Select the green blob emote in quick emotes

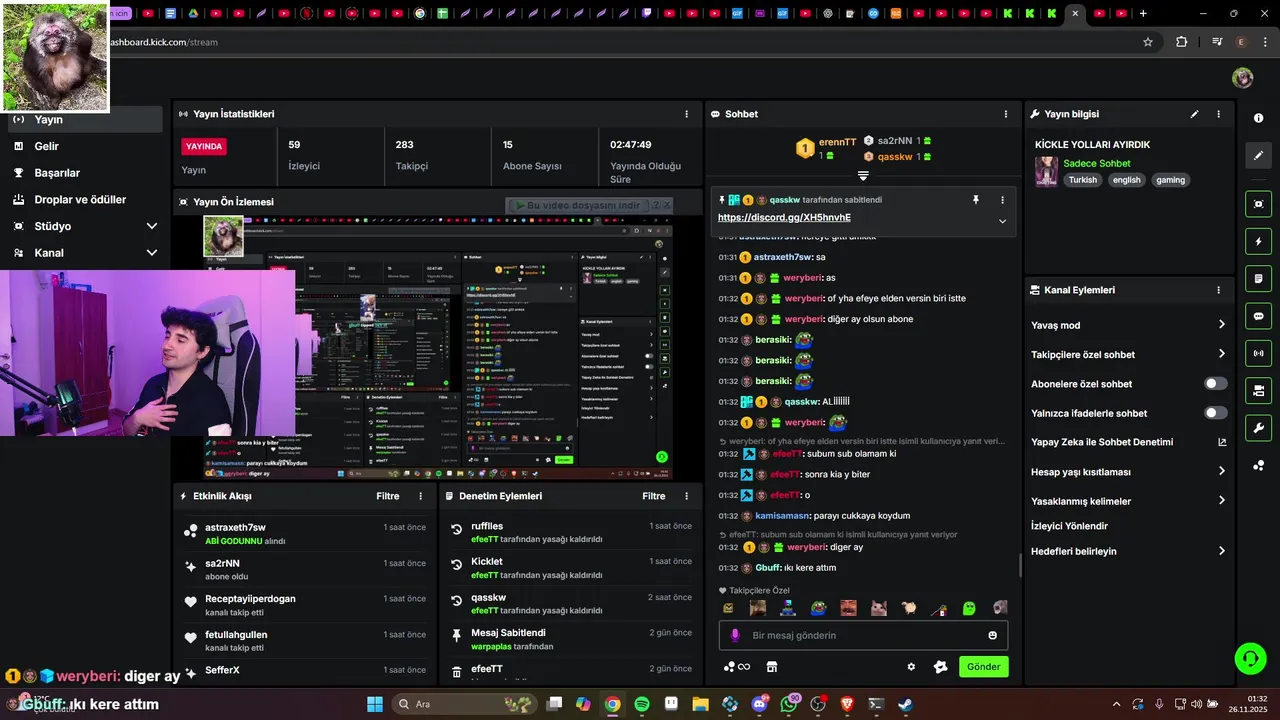point(969,608)
